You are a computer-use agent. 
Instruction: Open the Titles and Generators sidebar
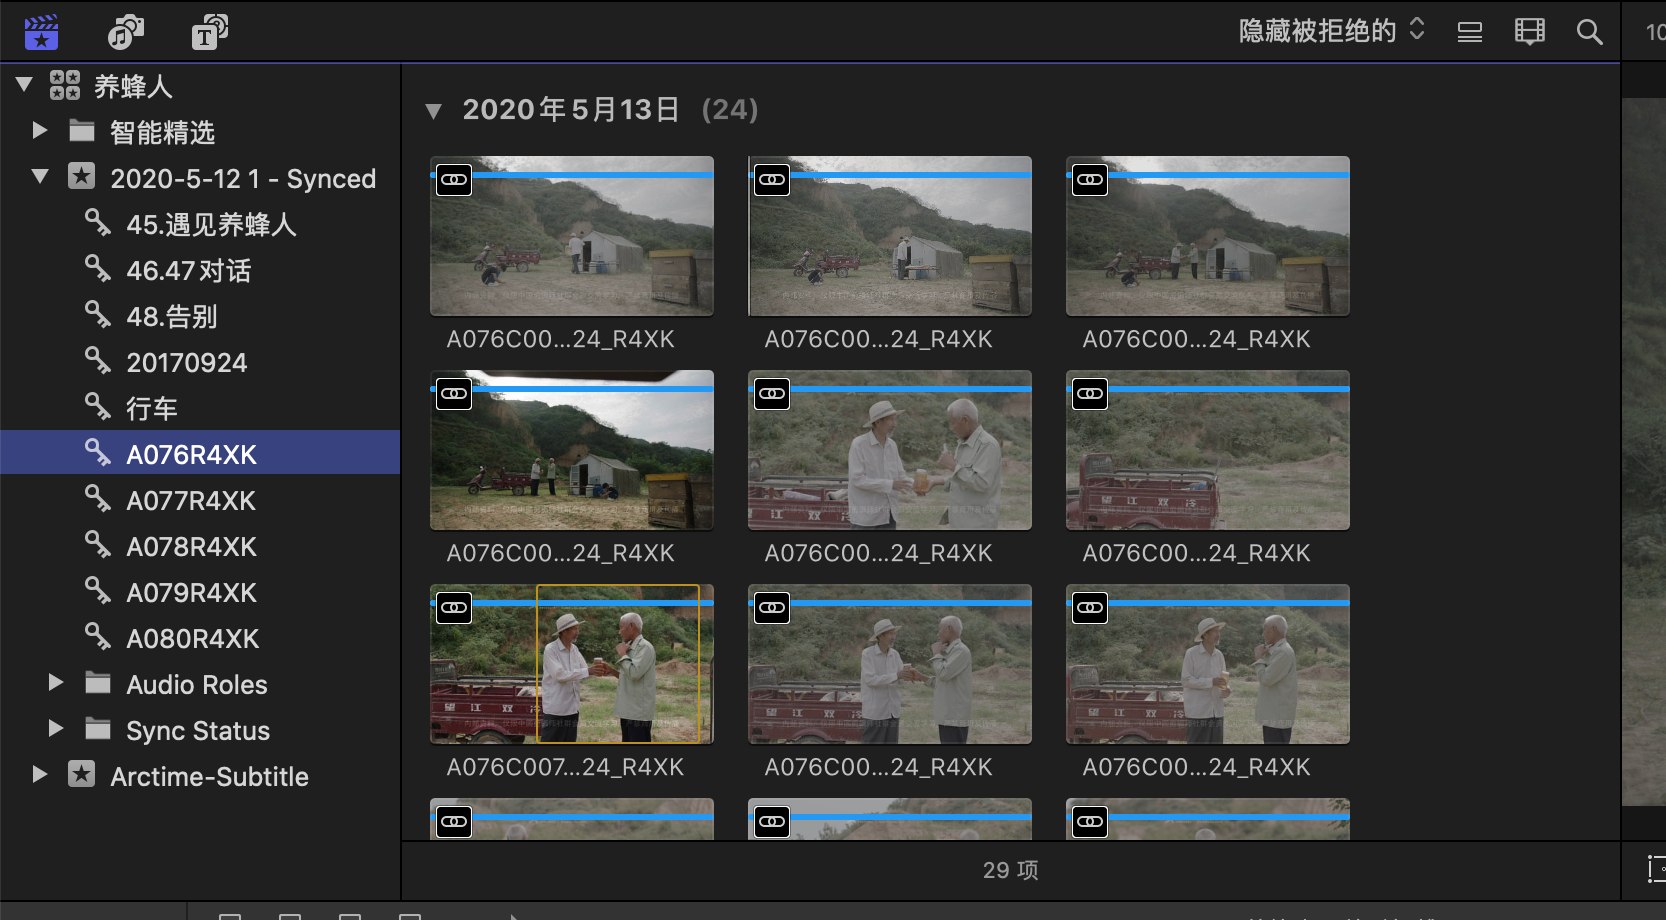coord(209,32)
